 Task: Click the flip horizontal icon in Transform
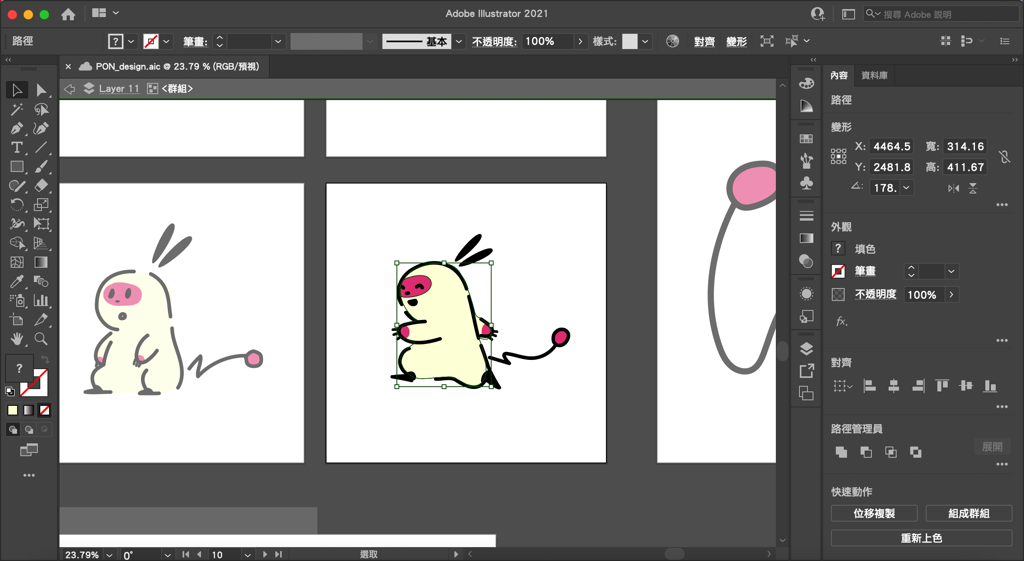tap(953, 188)
